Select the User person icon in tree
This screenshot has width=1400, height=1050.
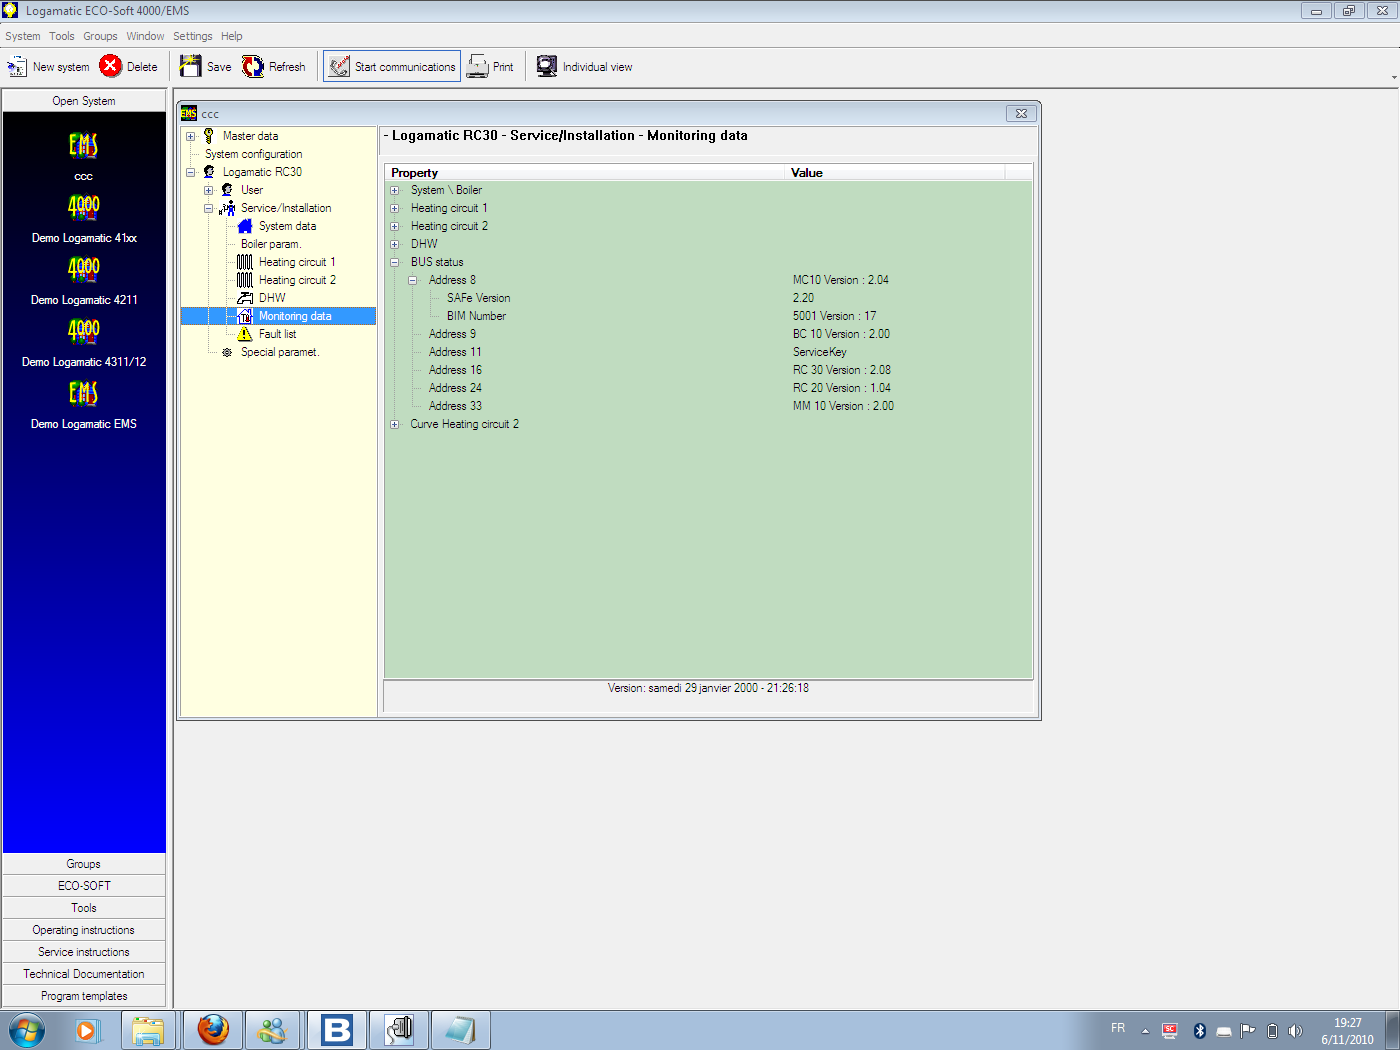(227, 190)
